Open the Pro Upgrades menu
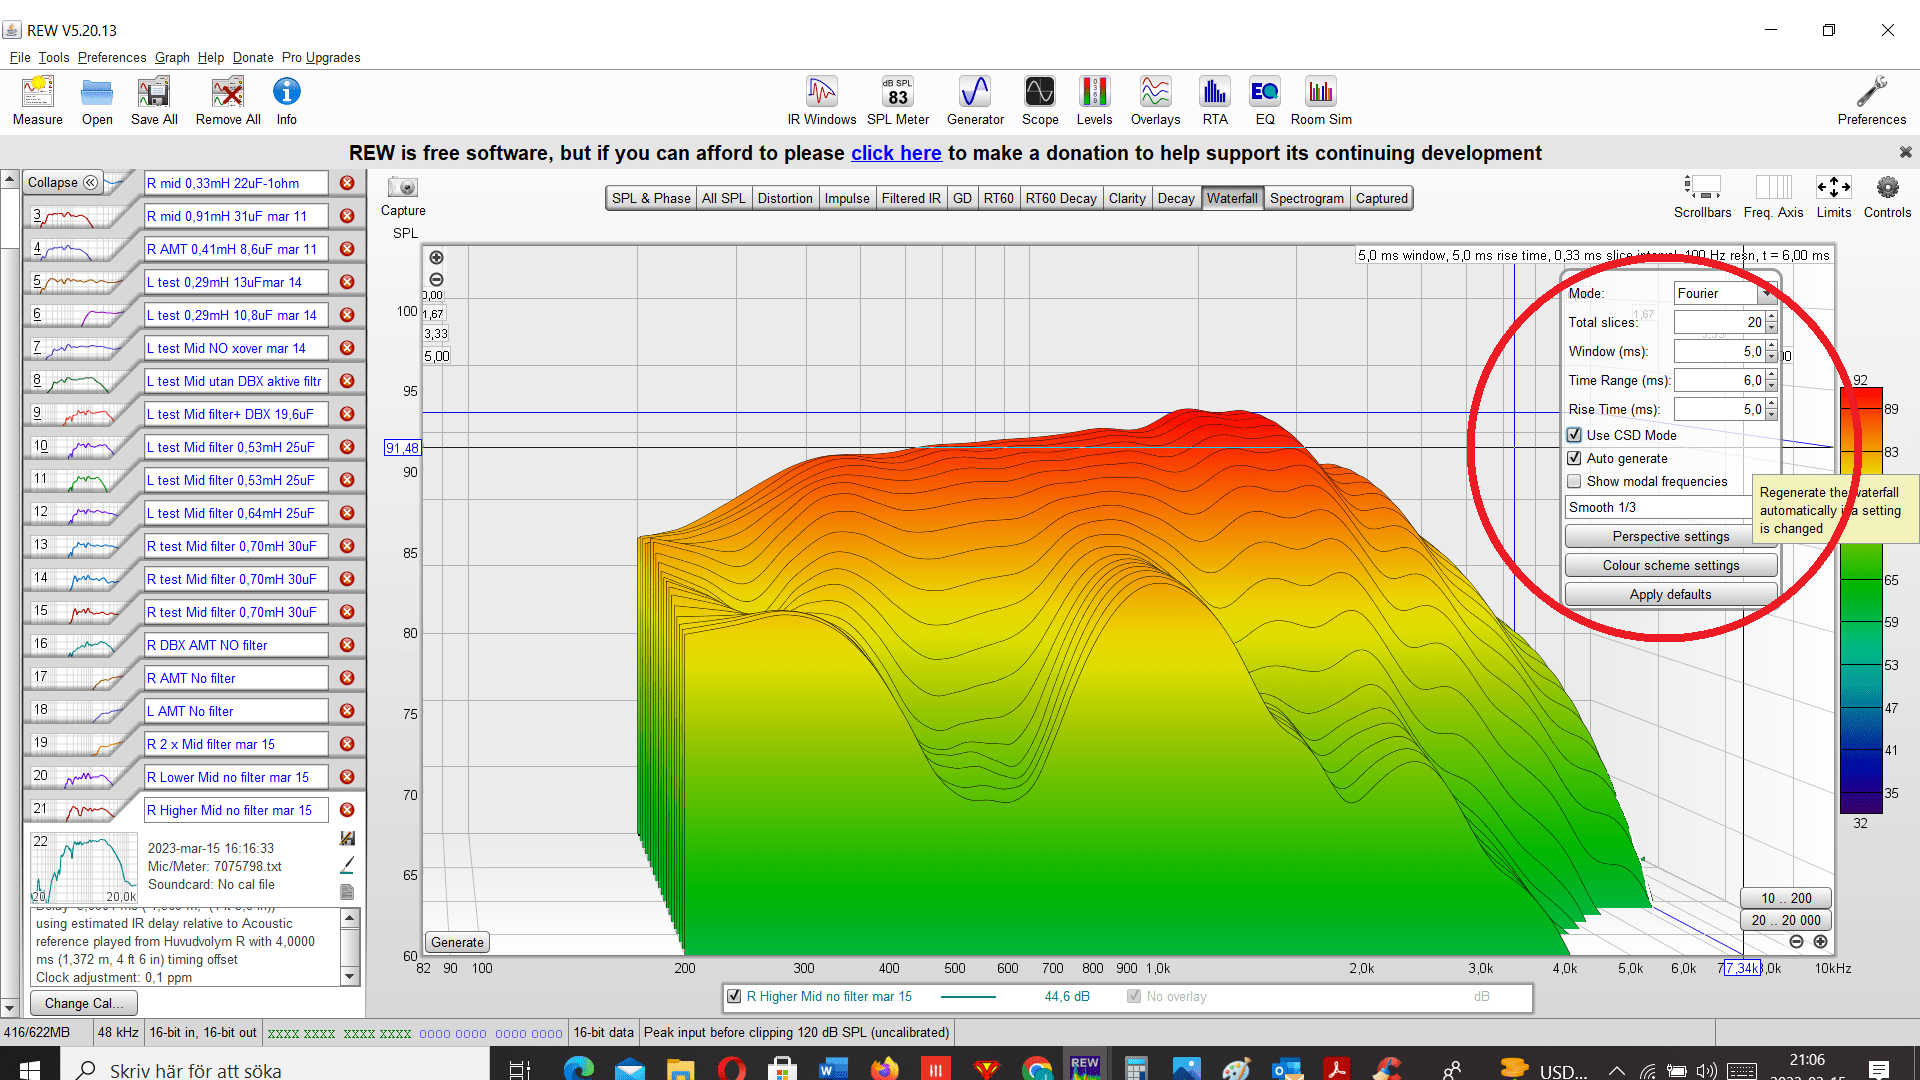1920x1080 pixels. pos(321,57)
